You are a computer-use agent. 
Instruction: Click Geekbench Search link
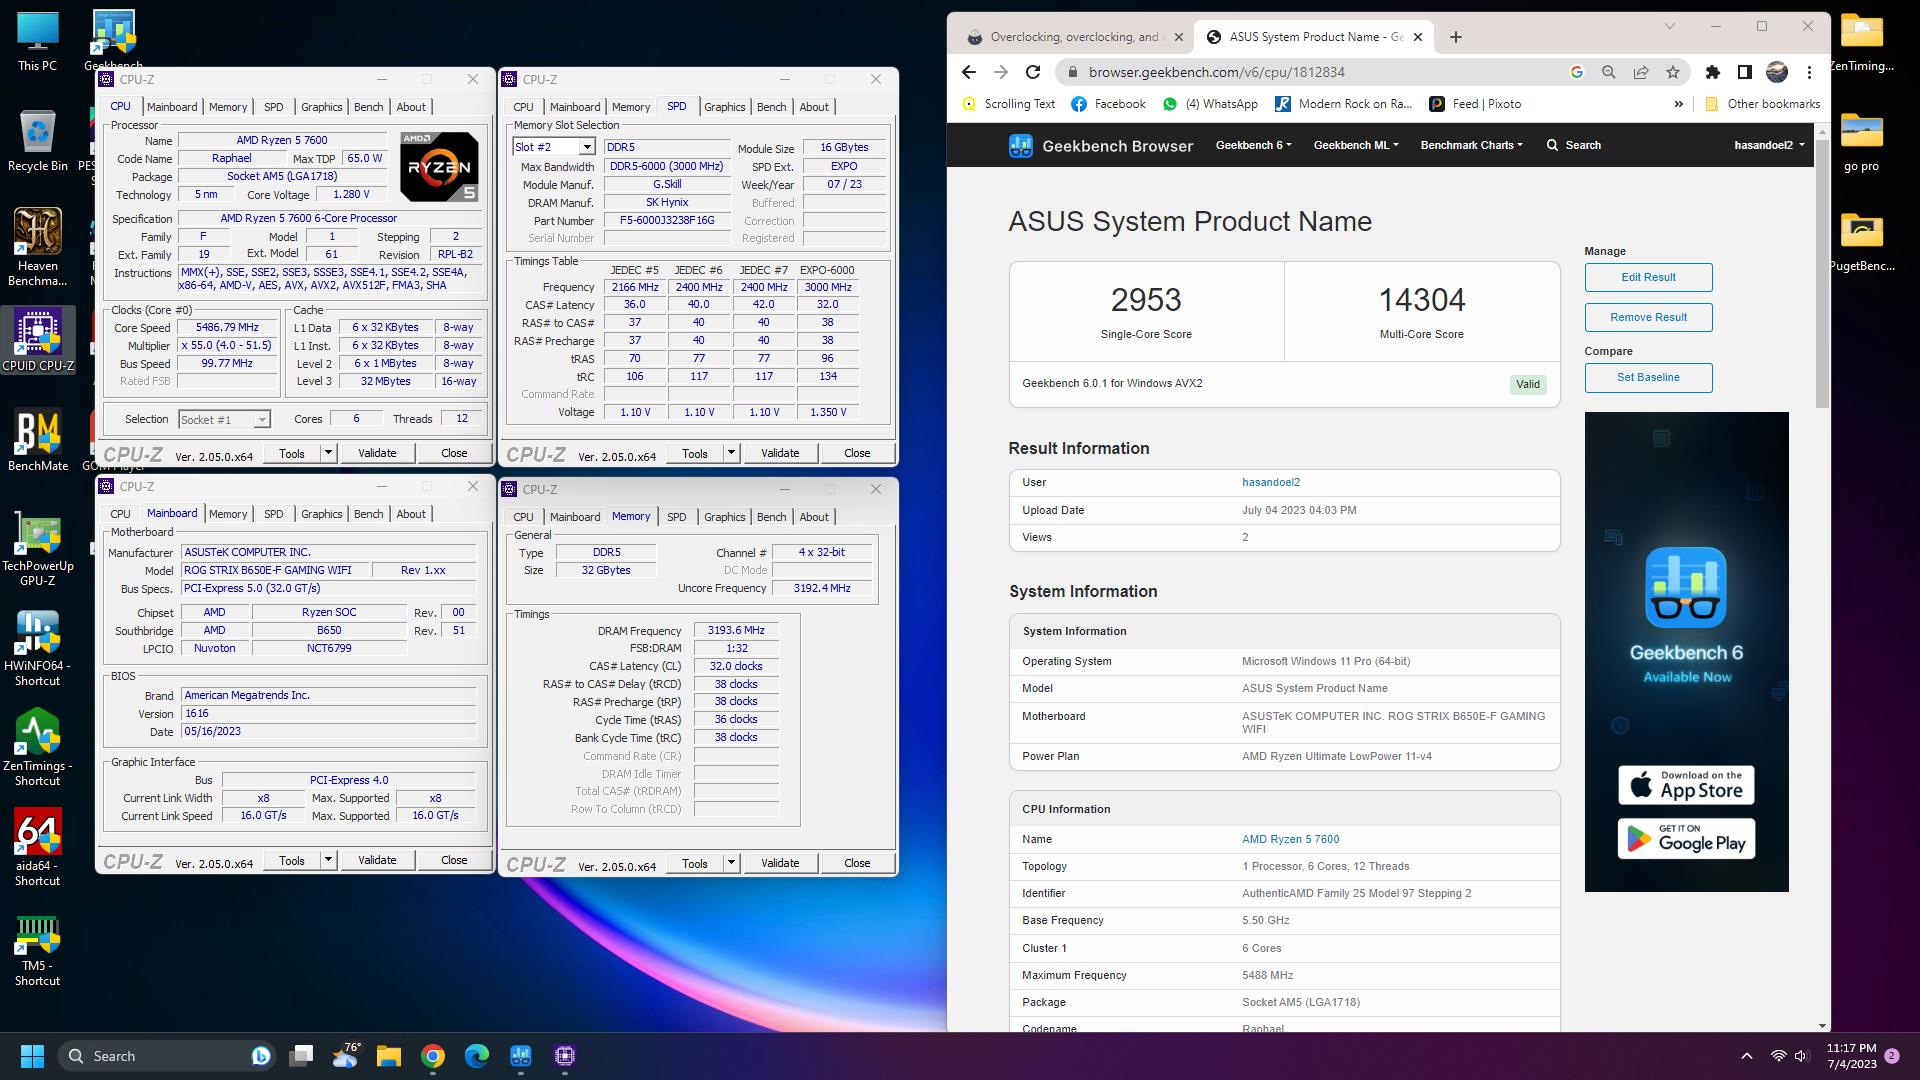point(1574,145)
